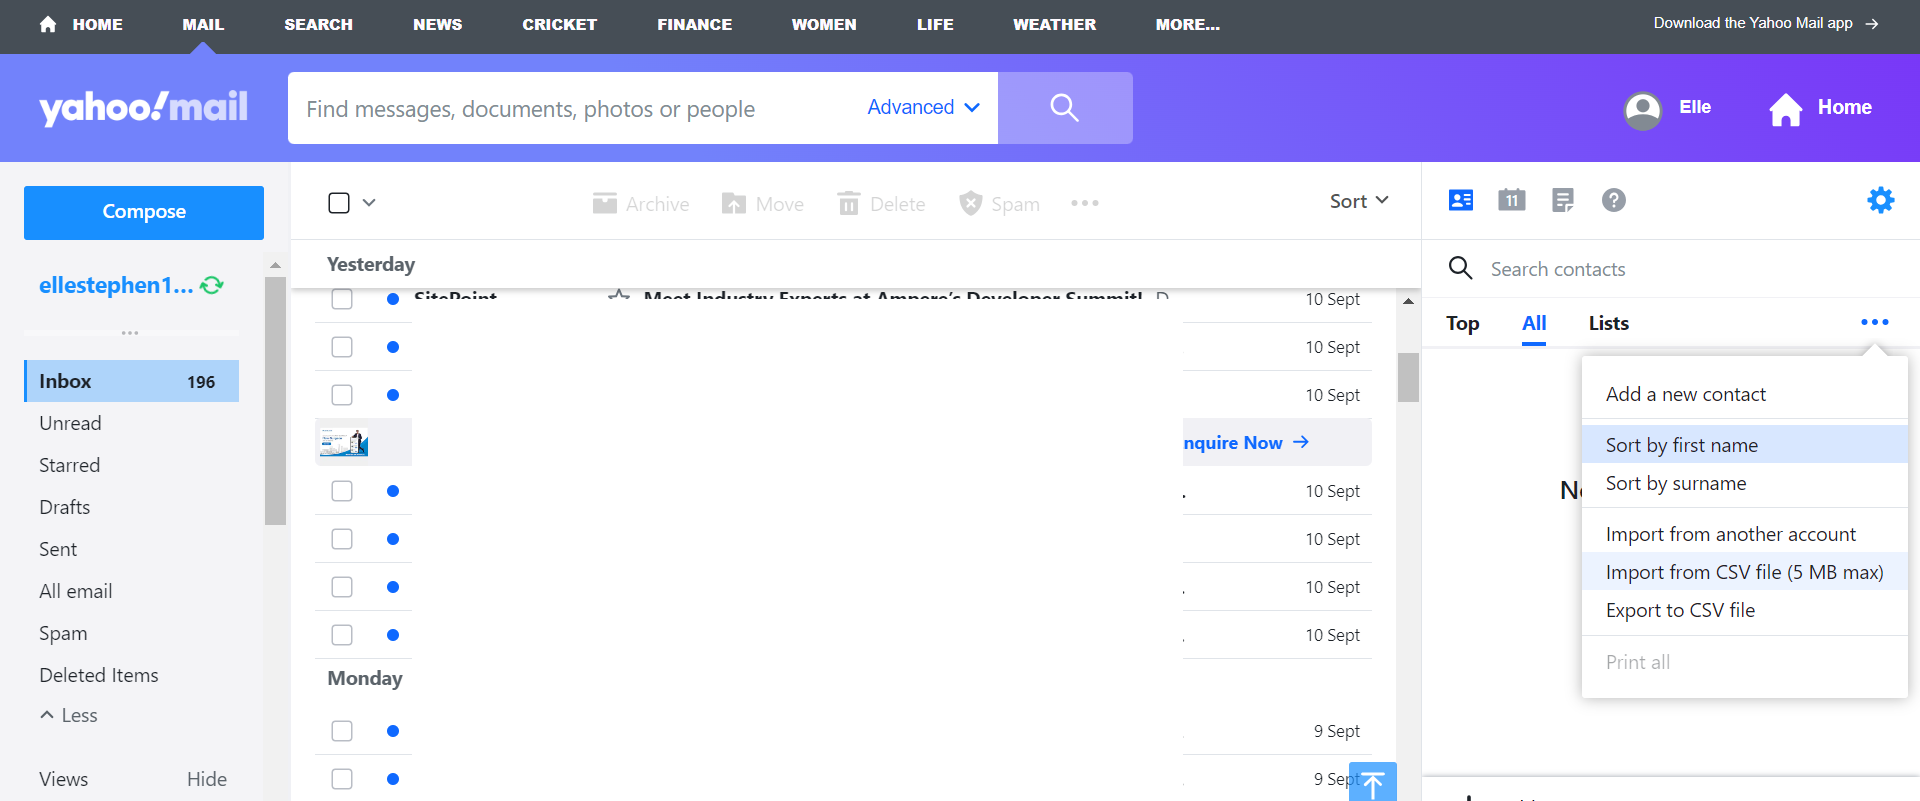Check the second 9 Sept message checkbox
The height and width of the screenshot is (801, 1920).
coord(342,779)
